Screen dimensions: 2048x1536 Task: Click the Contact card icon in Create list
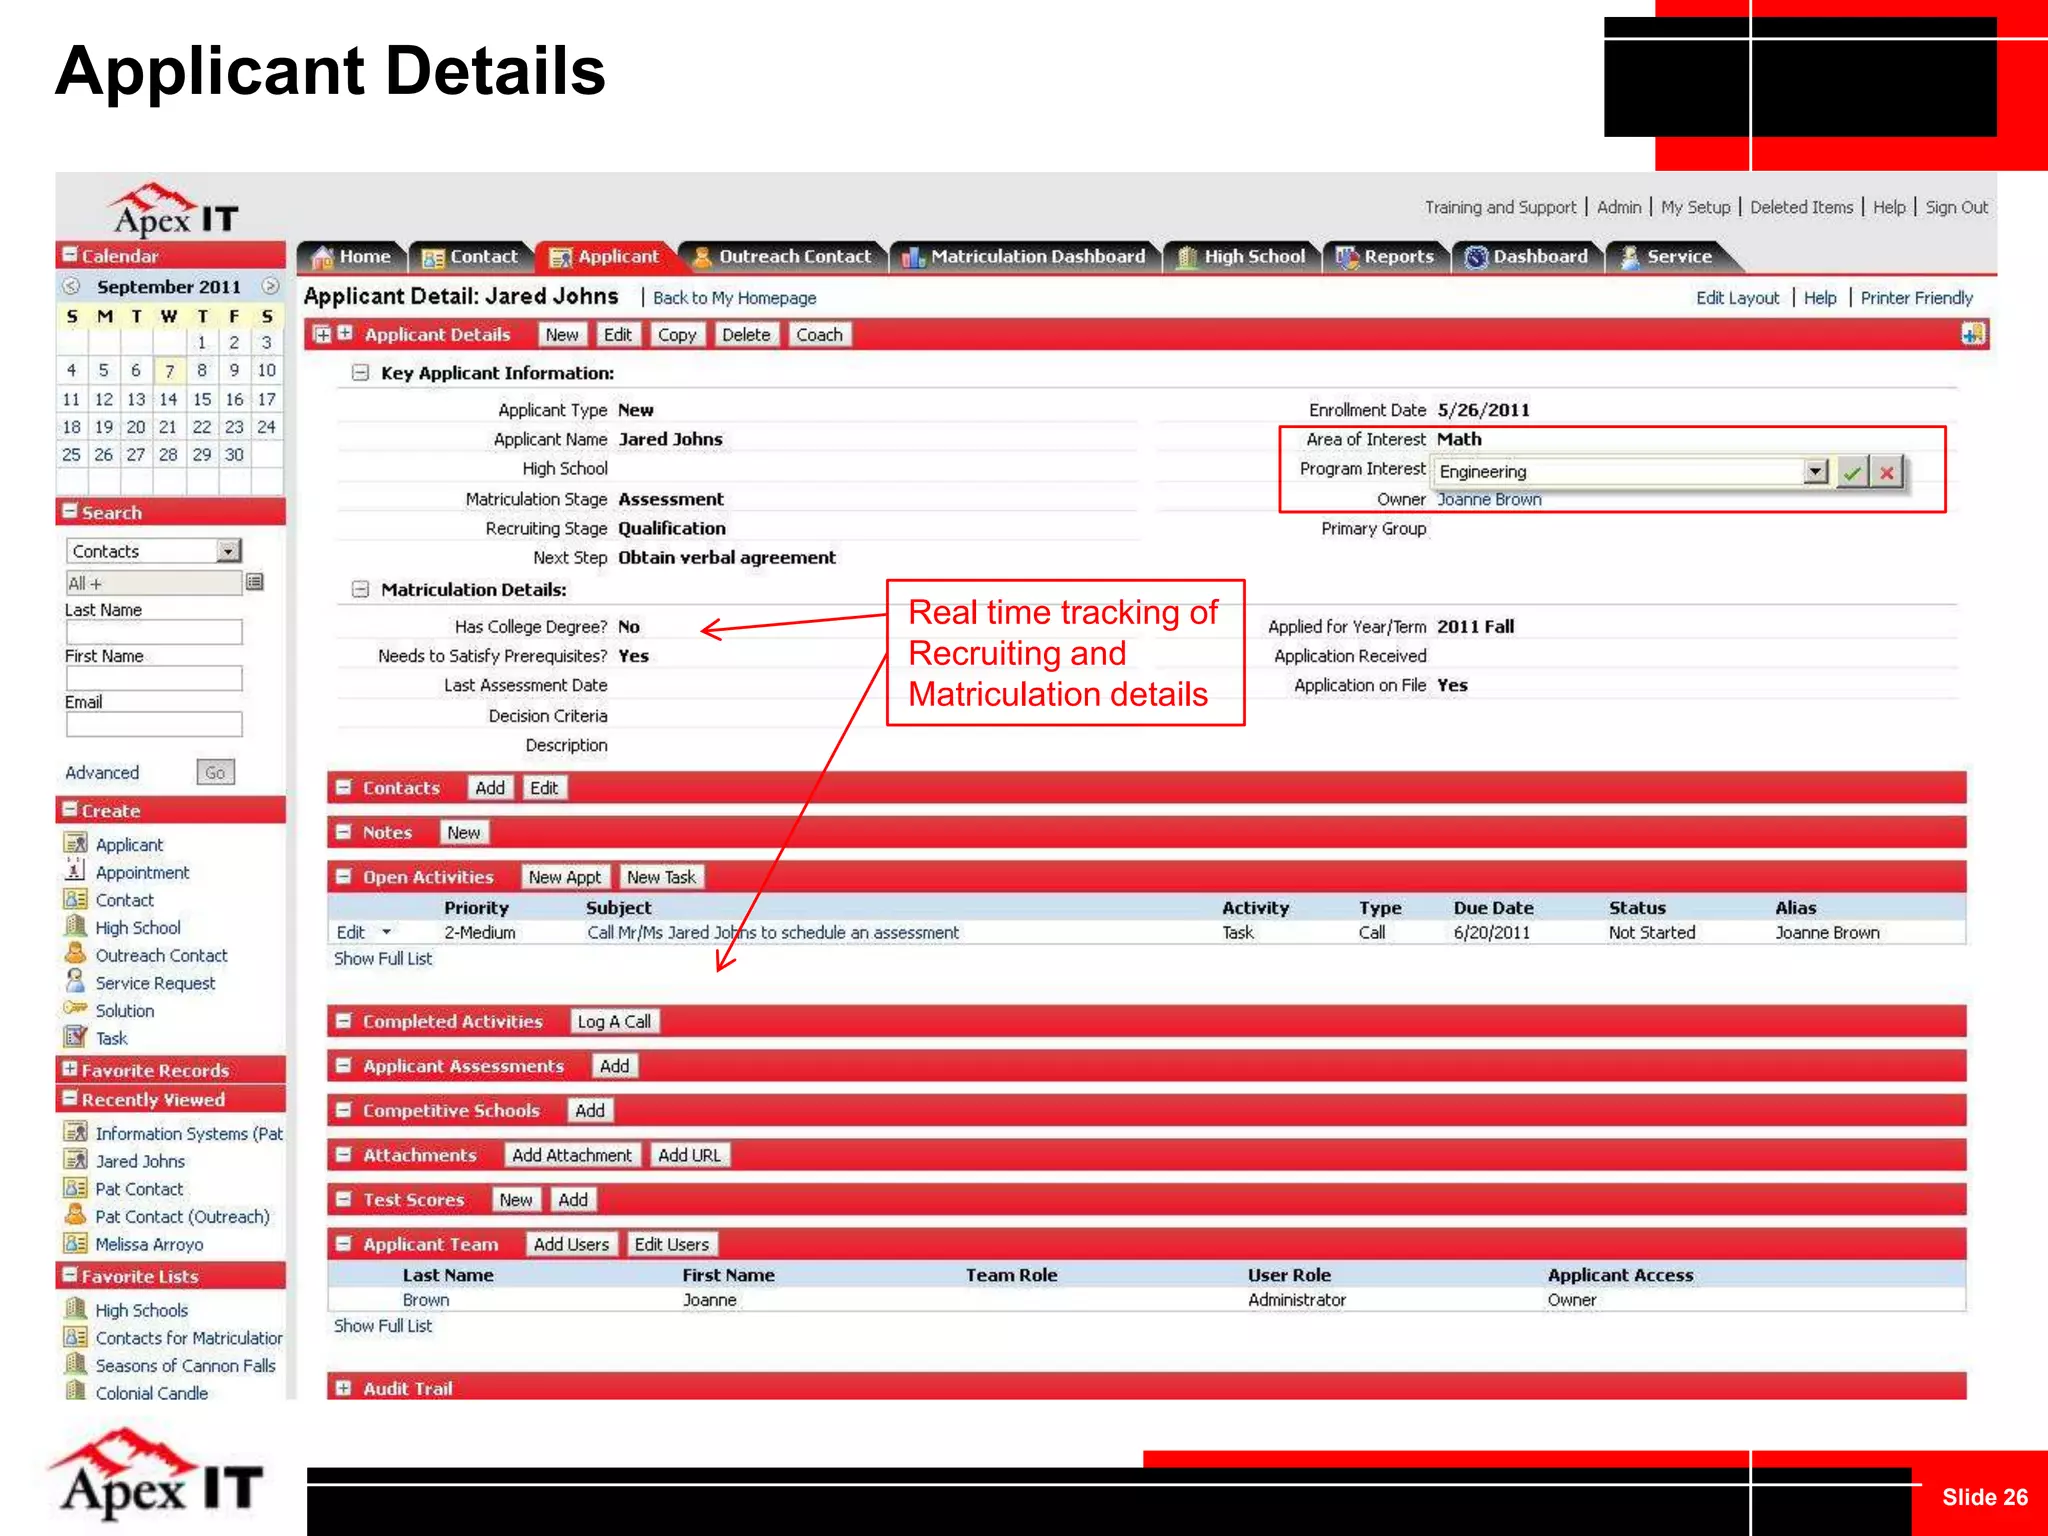(75, 898)
